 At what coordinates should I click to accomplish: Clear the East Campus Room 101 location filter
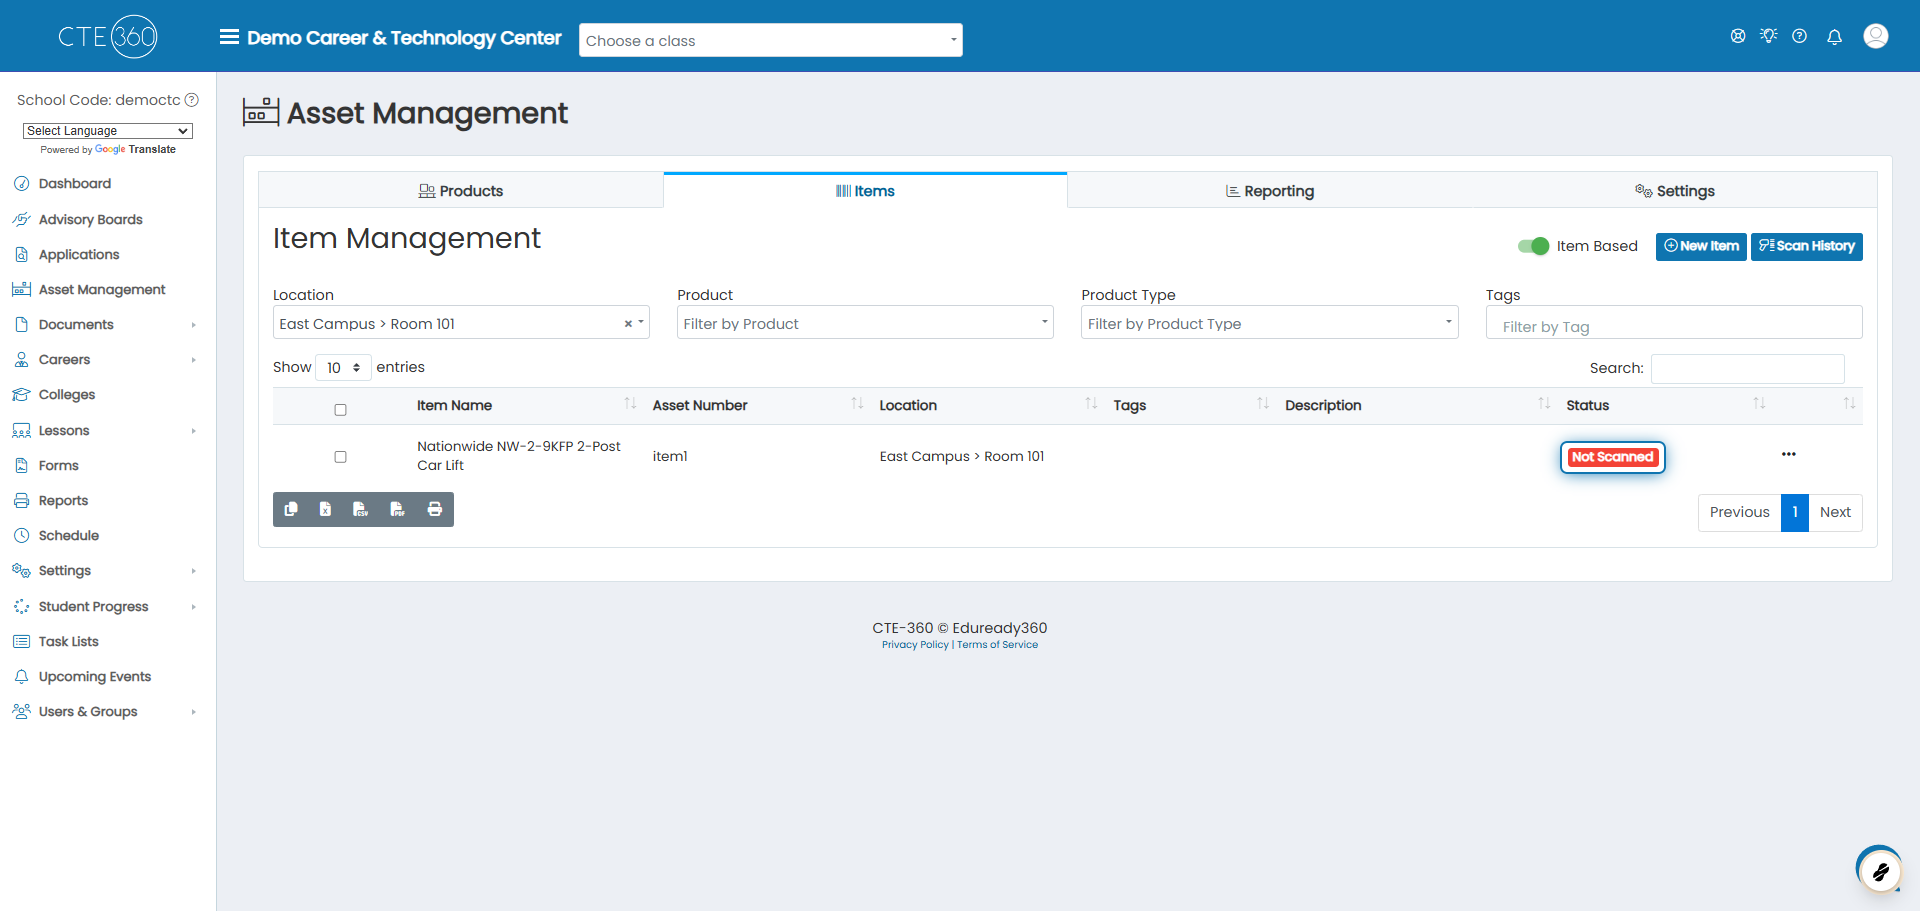click(x=628, y=323)
